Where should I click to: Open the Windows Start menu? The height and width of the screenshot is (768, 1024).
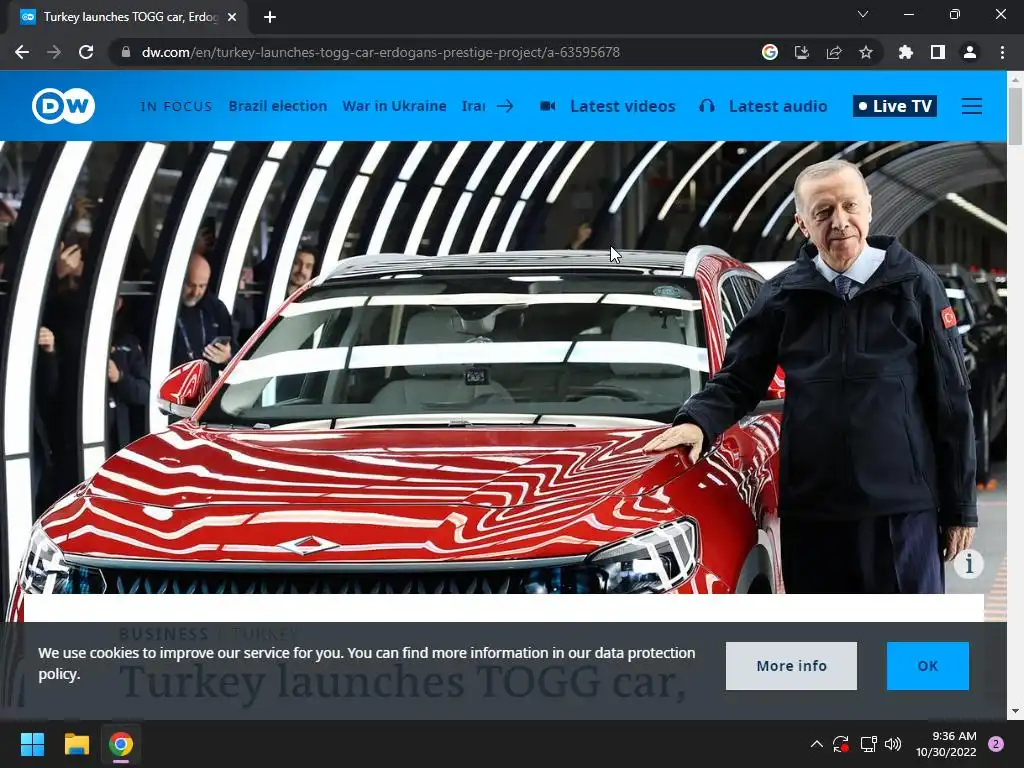[x=32, y=744]
